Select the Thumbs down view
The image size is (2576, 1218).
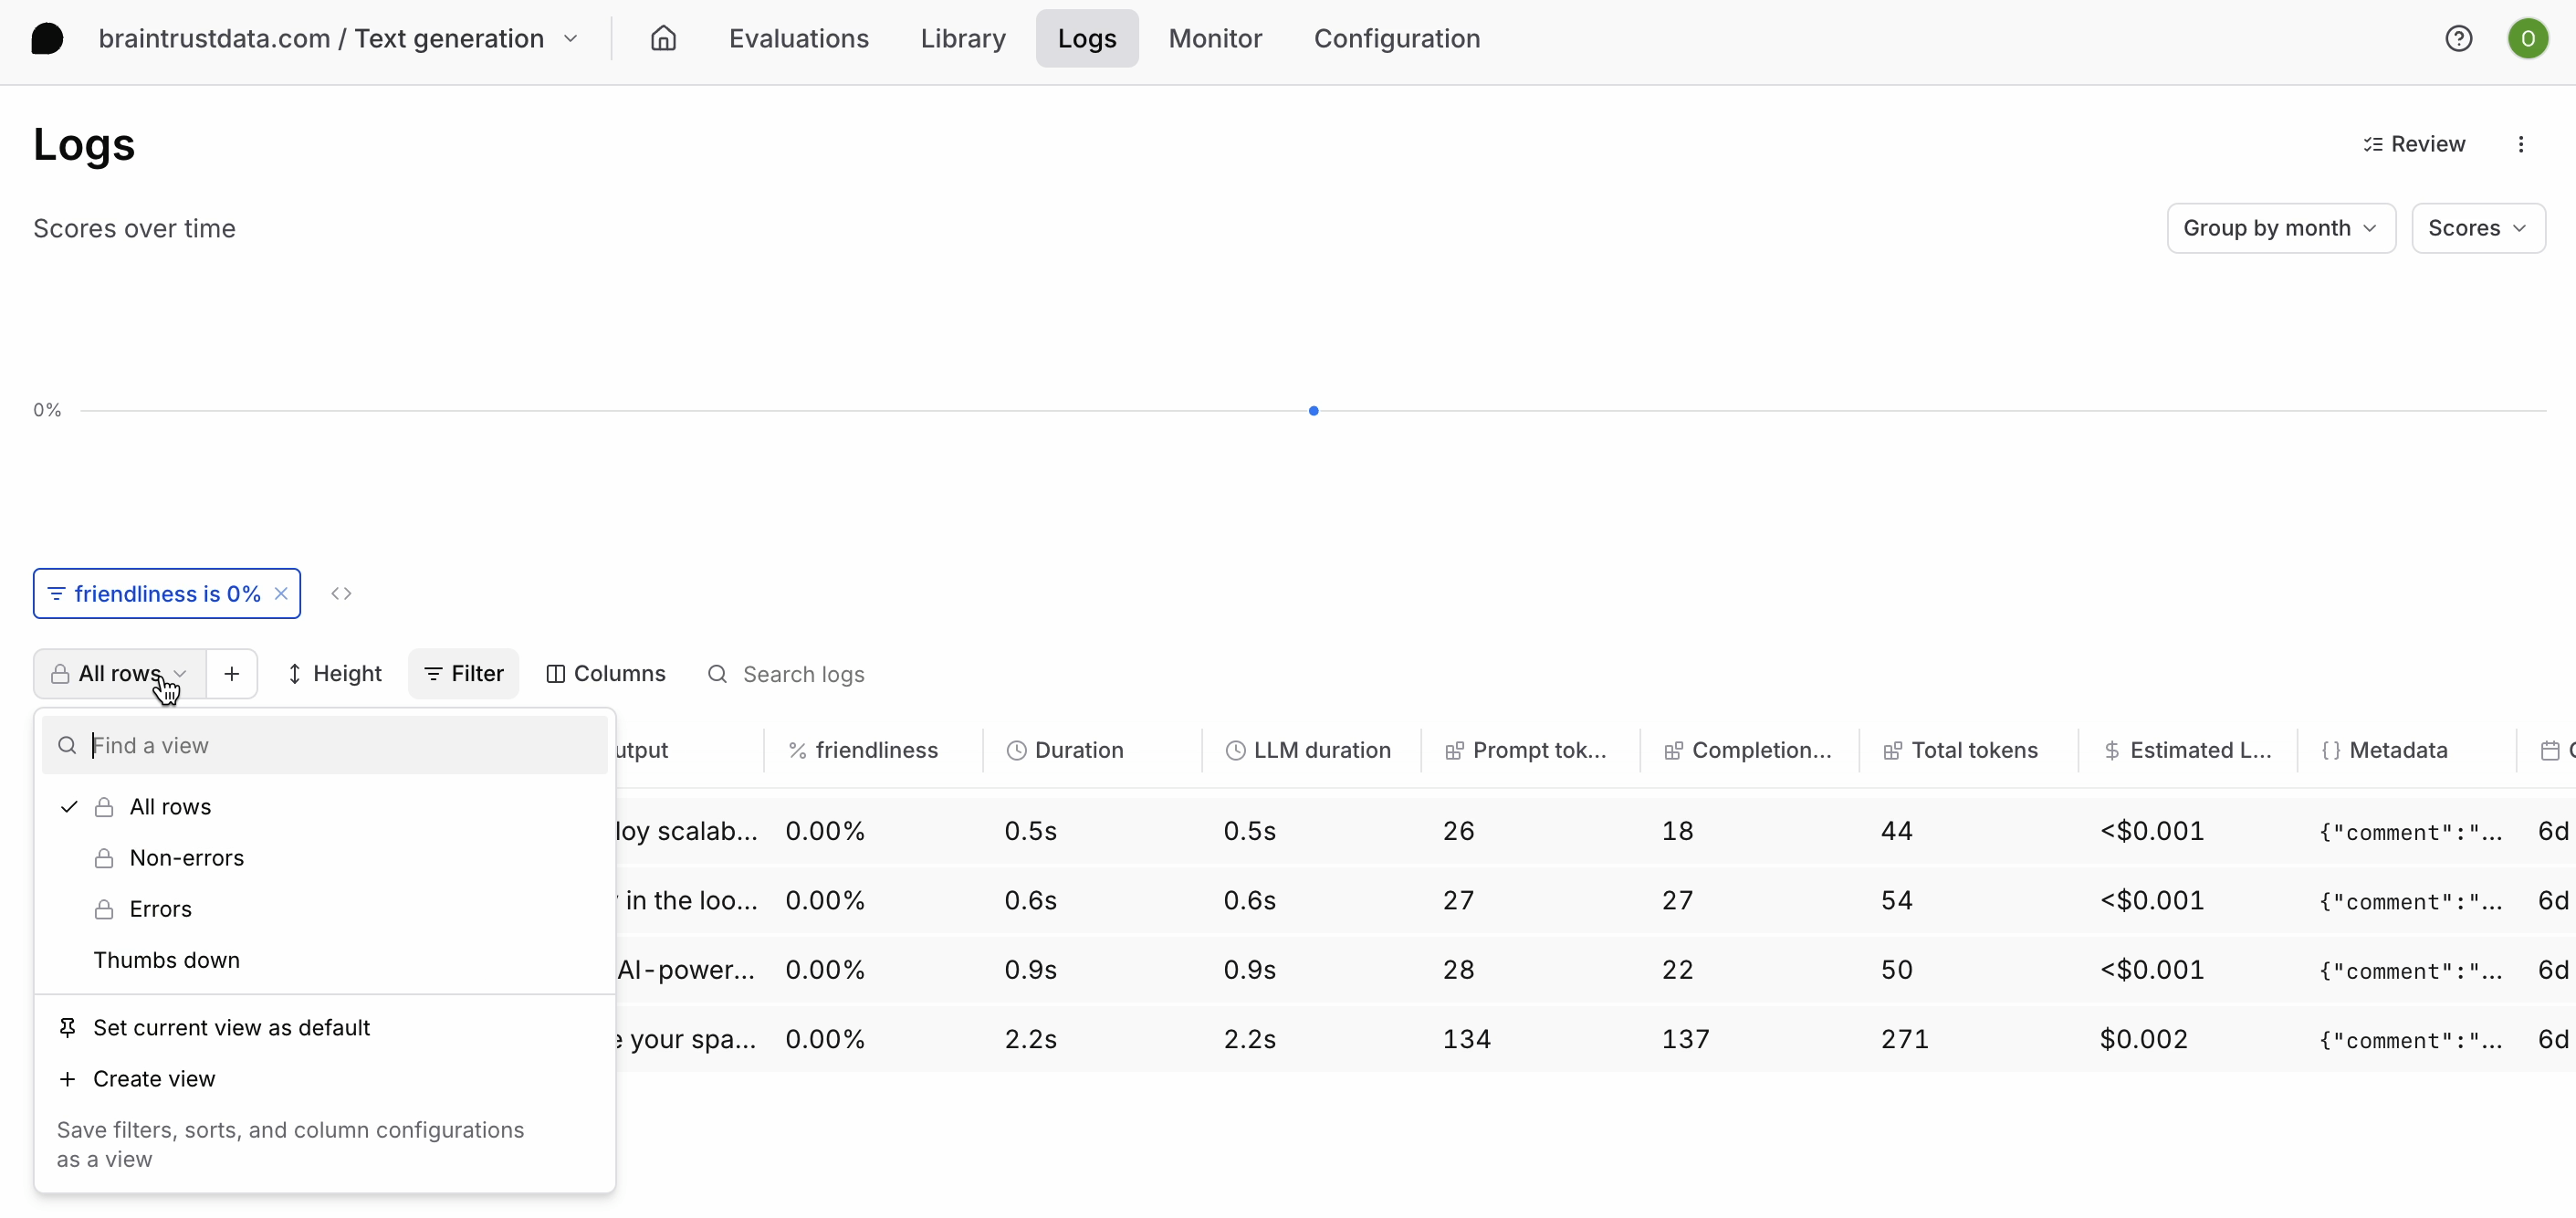[x=166, y=959]
